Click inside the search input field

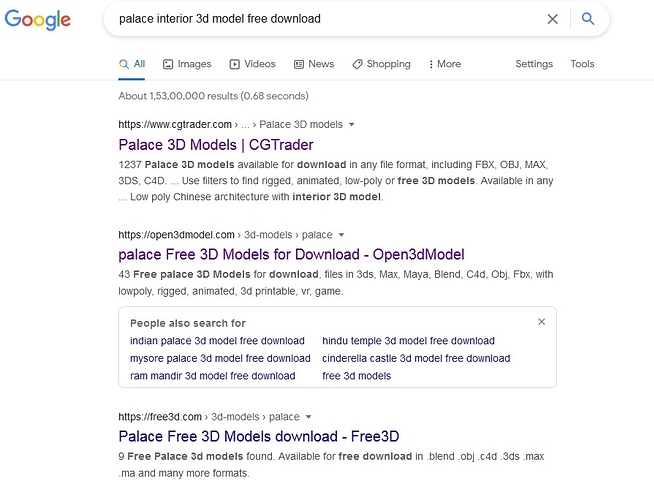pos(320,19)
